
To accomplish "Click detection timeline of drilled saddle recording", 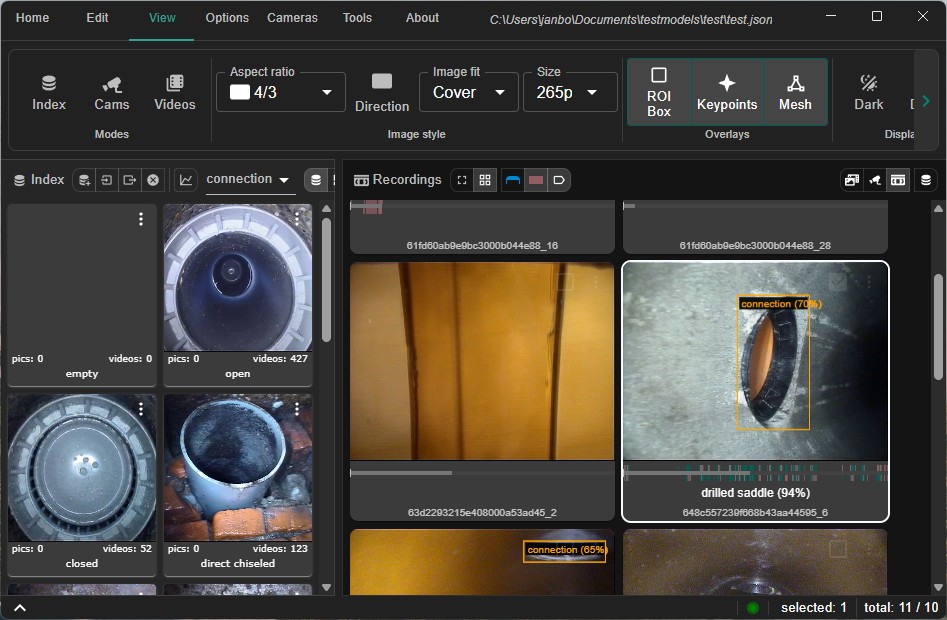I will 755,473.
